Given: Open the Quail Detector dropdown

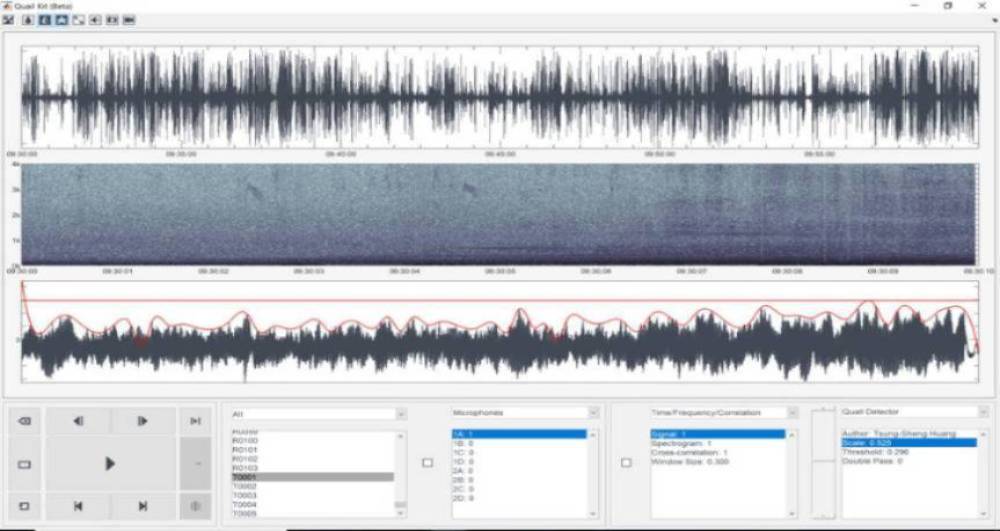Looking at the screenshot, I should pyautogui.click(x=915, y=412).
